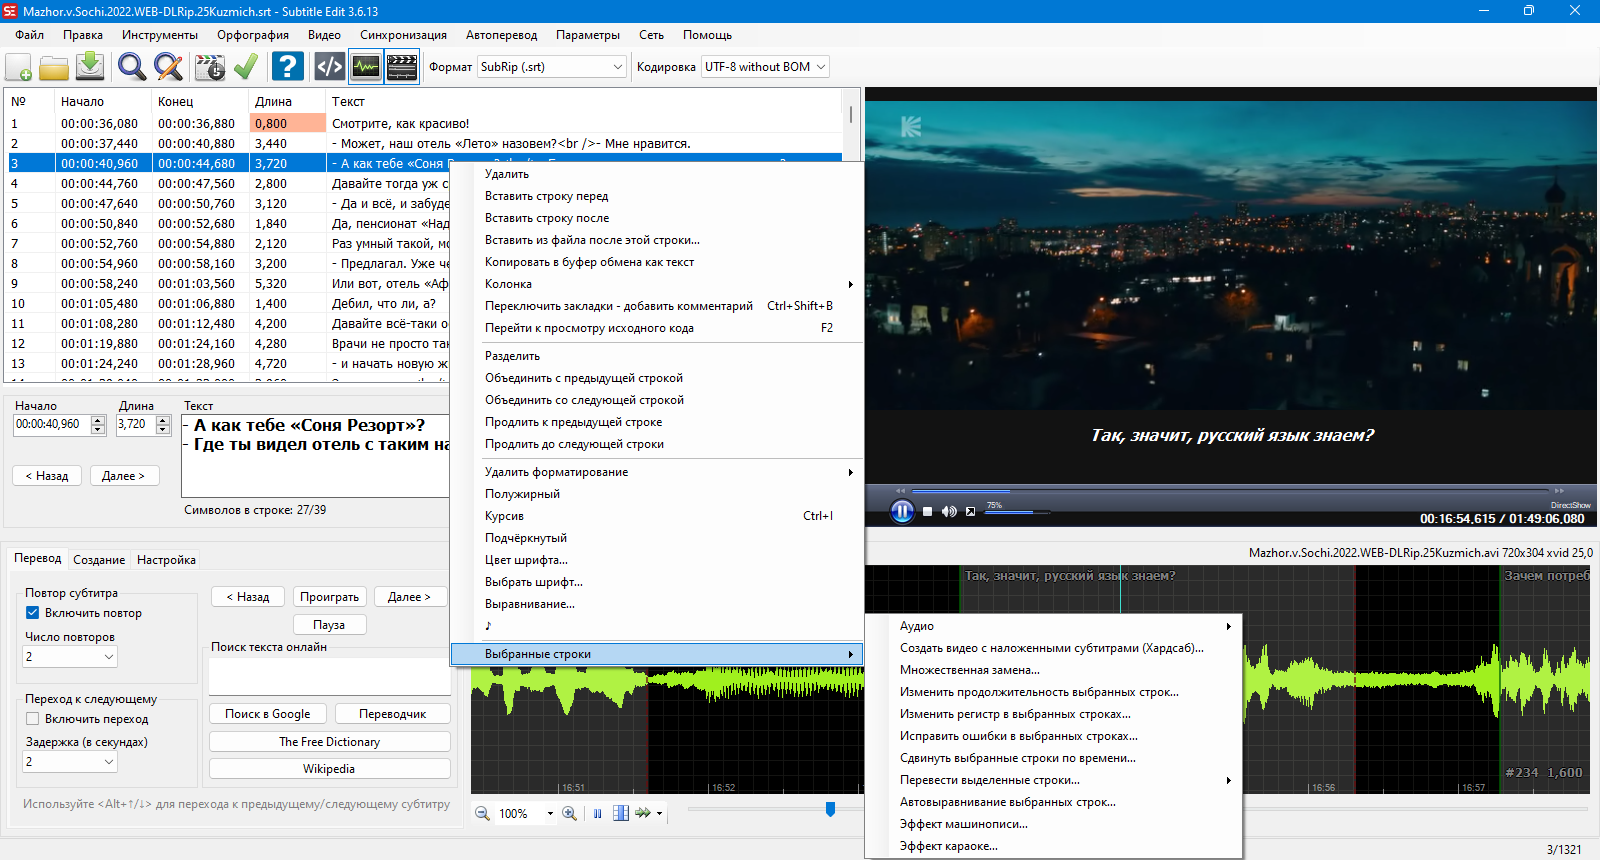Image resolution: width=1600 pixels, height=860 pixels.
Task: Open the Число повторов dropdown
Action: pyautogui.click(x=70, y=657)
